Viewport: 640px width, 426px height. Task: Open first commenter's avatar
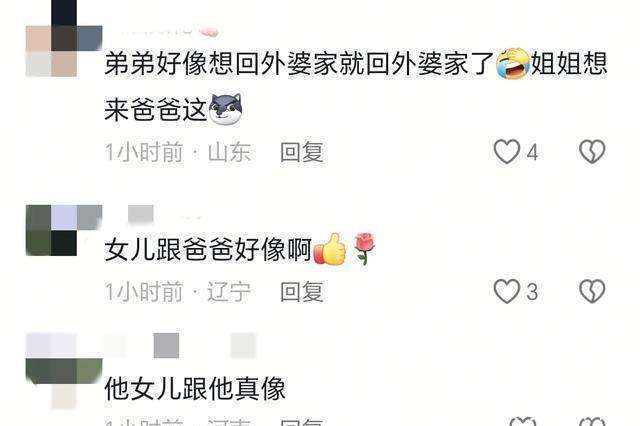pyautogui.click(x=64, y=39)
